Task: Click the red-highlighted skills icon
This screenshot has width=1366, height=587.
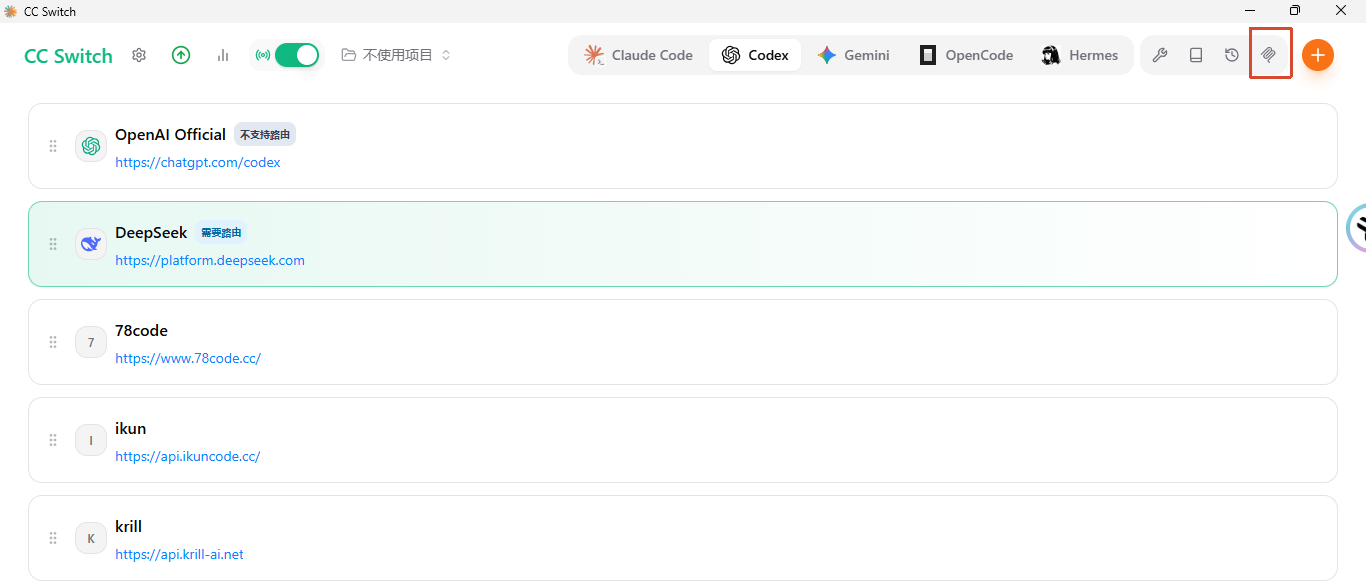Action: [x=1268, y=55]
